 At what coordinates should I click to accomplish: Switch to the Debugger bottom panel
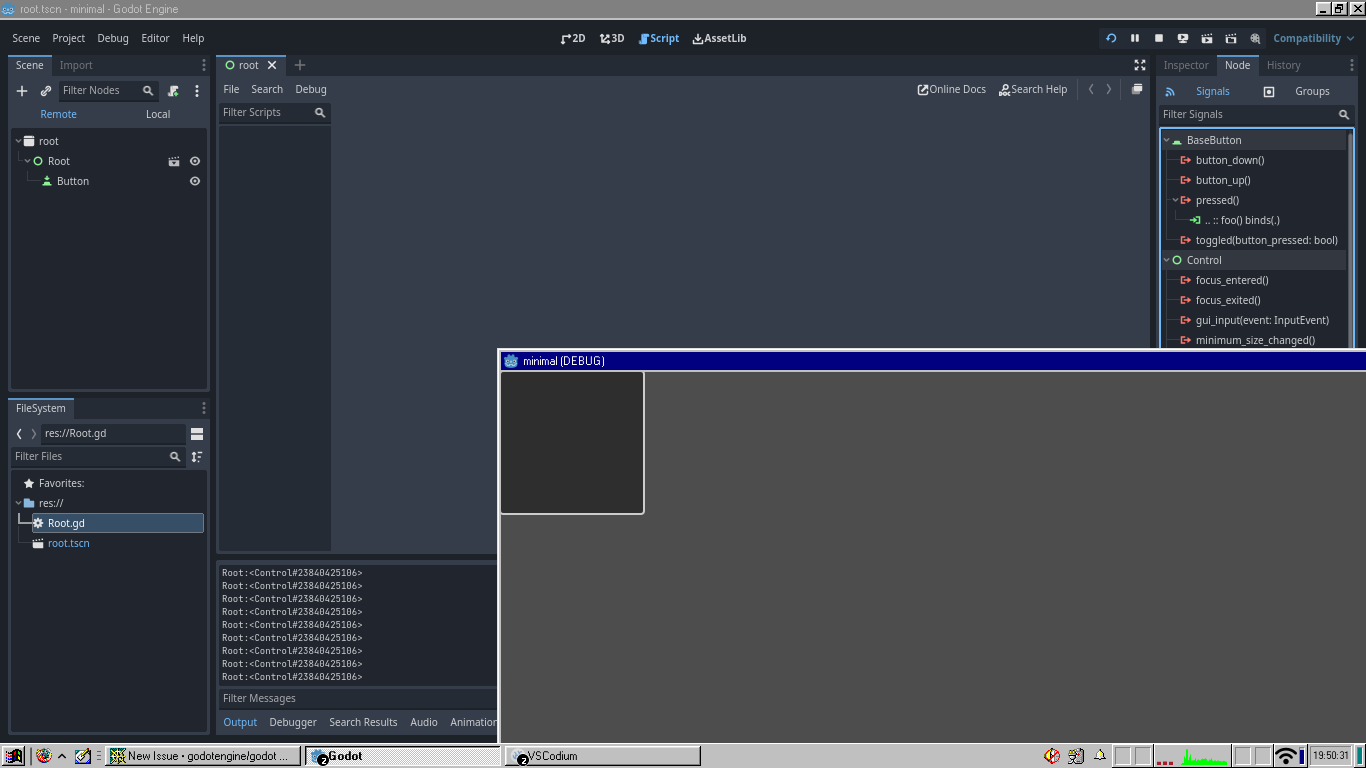pyautogui.click(x=292, y=722)
